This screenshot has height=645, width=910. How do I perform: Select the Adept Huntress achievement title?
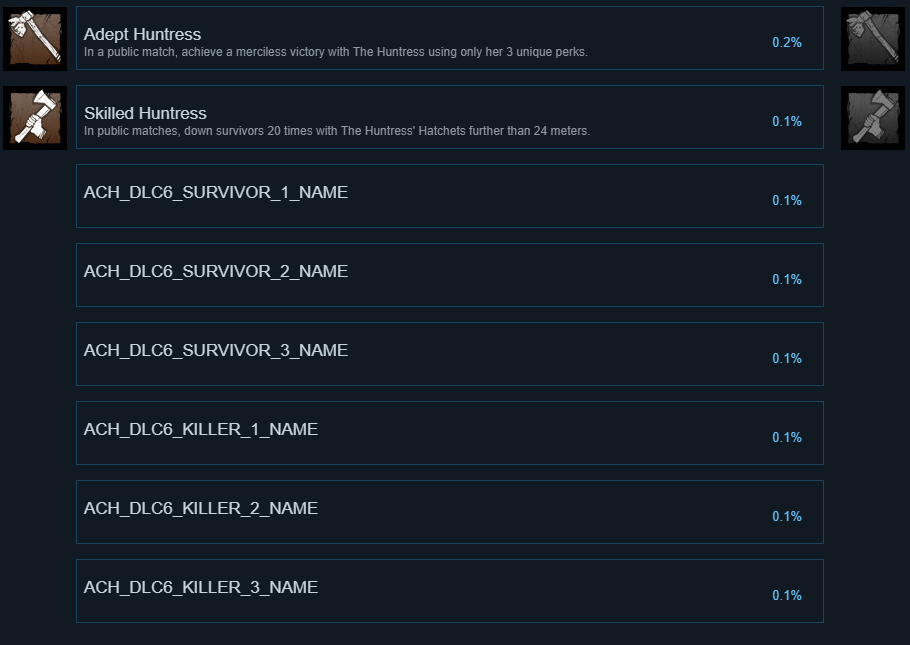coord(142,34)
